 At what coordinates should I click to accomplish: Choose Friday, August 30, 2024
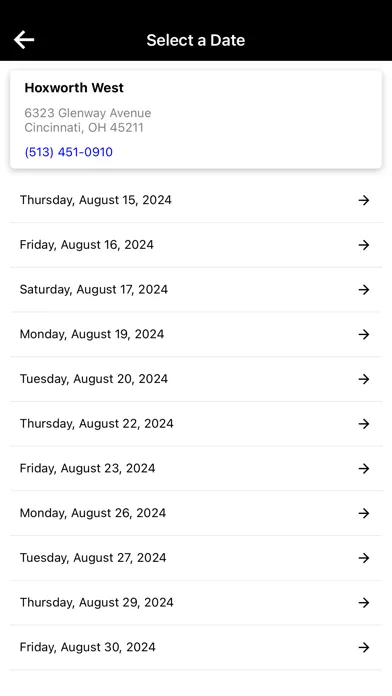point(196,648)
